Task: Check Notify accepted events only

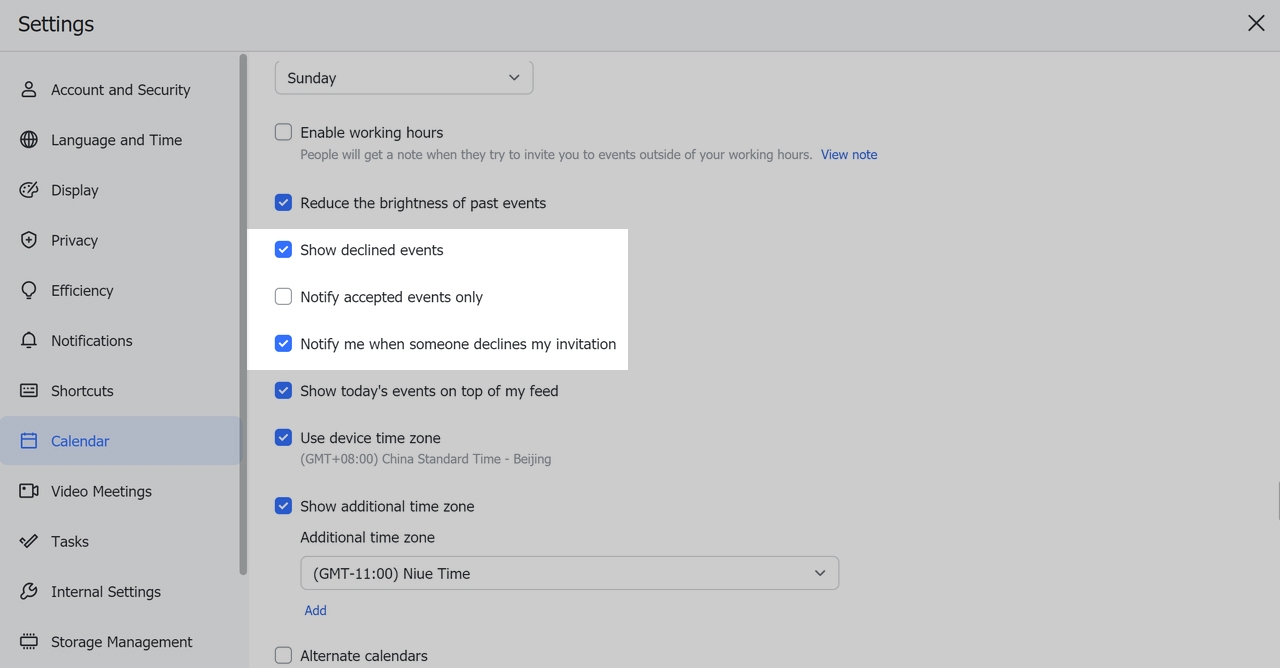Action: [x=284, y=297]
